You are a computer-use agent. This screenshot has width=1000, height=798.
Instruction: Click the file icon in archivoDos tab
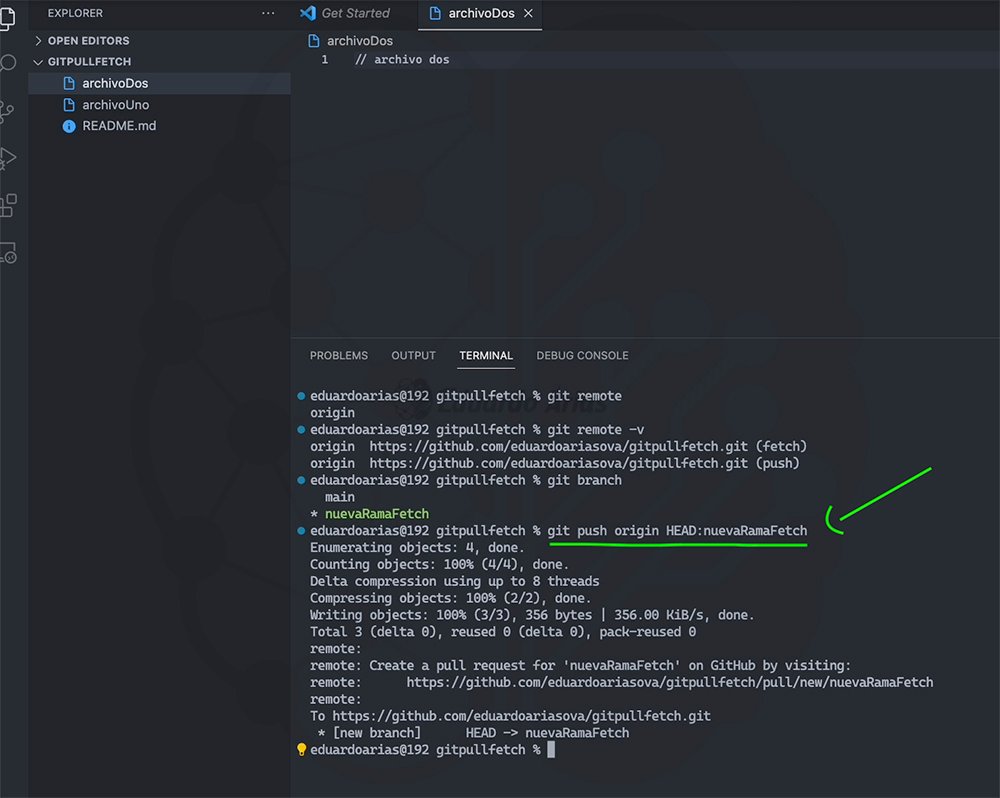pos(435,13)
